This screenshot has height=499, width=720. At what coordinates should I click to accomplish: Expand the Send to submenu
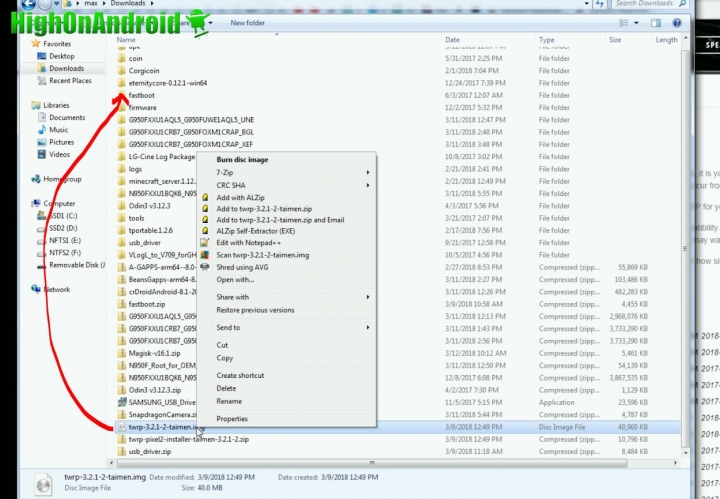pos(286,328)
